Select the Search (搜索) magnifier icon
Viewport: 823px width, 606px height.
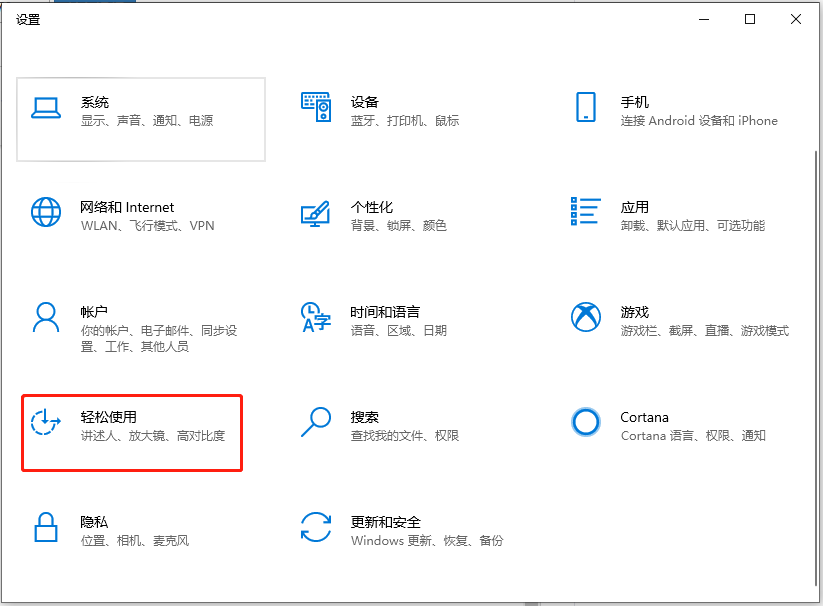pos(316,423)
